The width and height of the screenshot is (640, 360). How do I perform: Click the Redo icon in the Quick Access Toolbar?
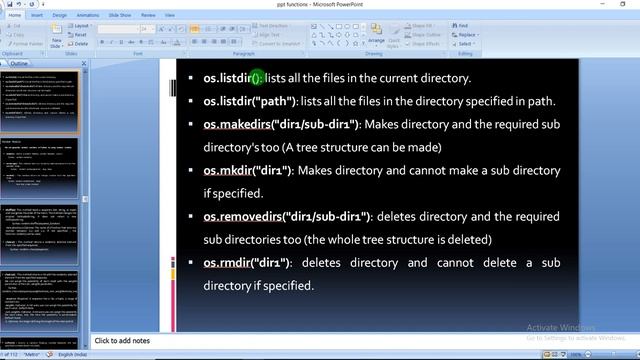(31, 4)
